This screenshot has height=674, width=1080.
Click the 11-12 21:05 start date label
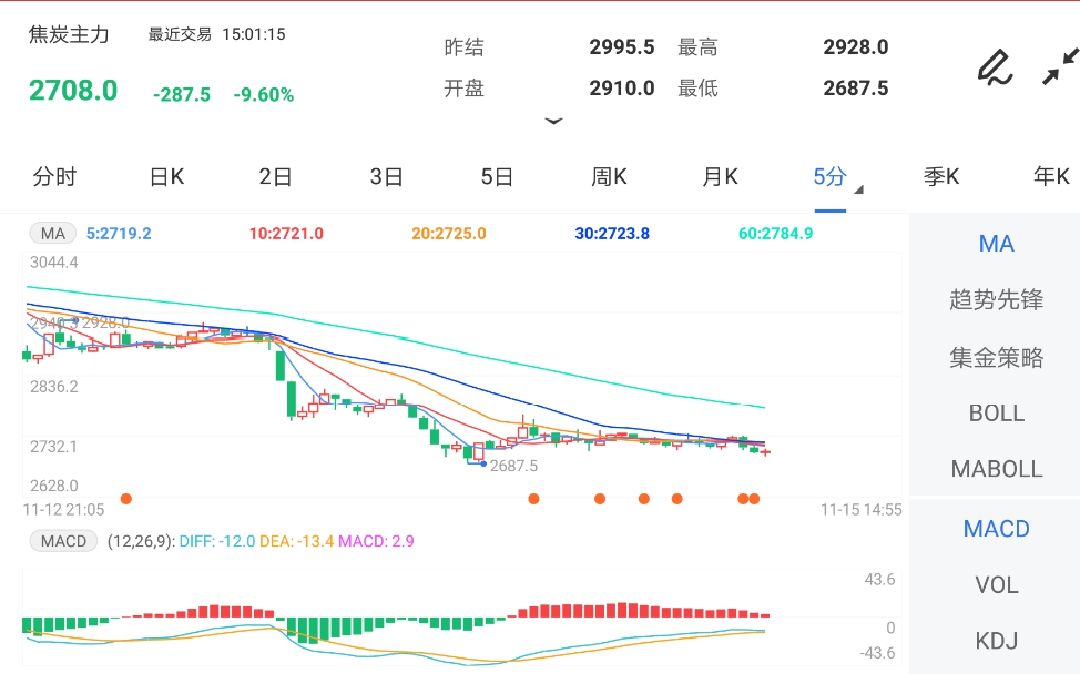pyautogui.click(x=63, y=509)
